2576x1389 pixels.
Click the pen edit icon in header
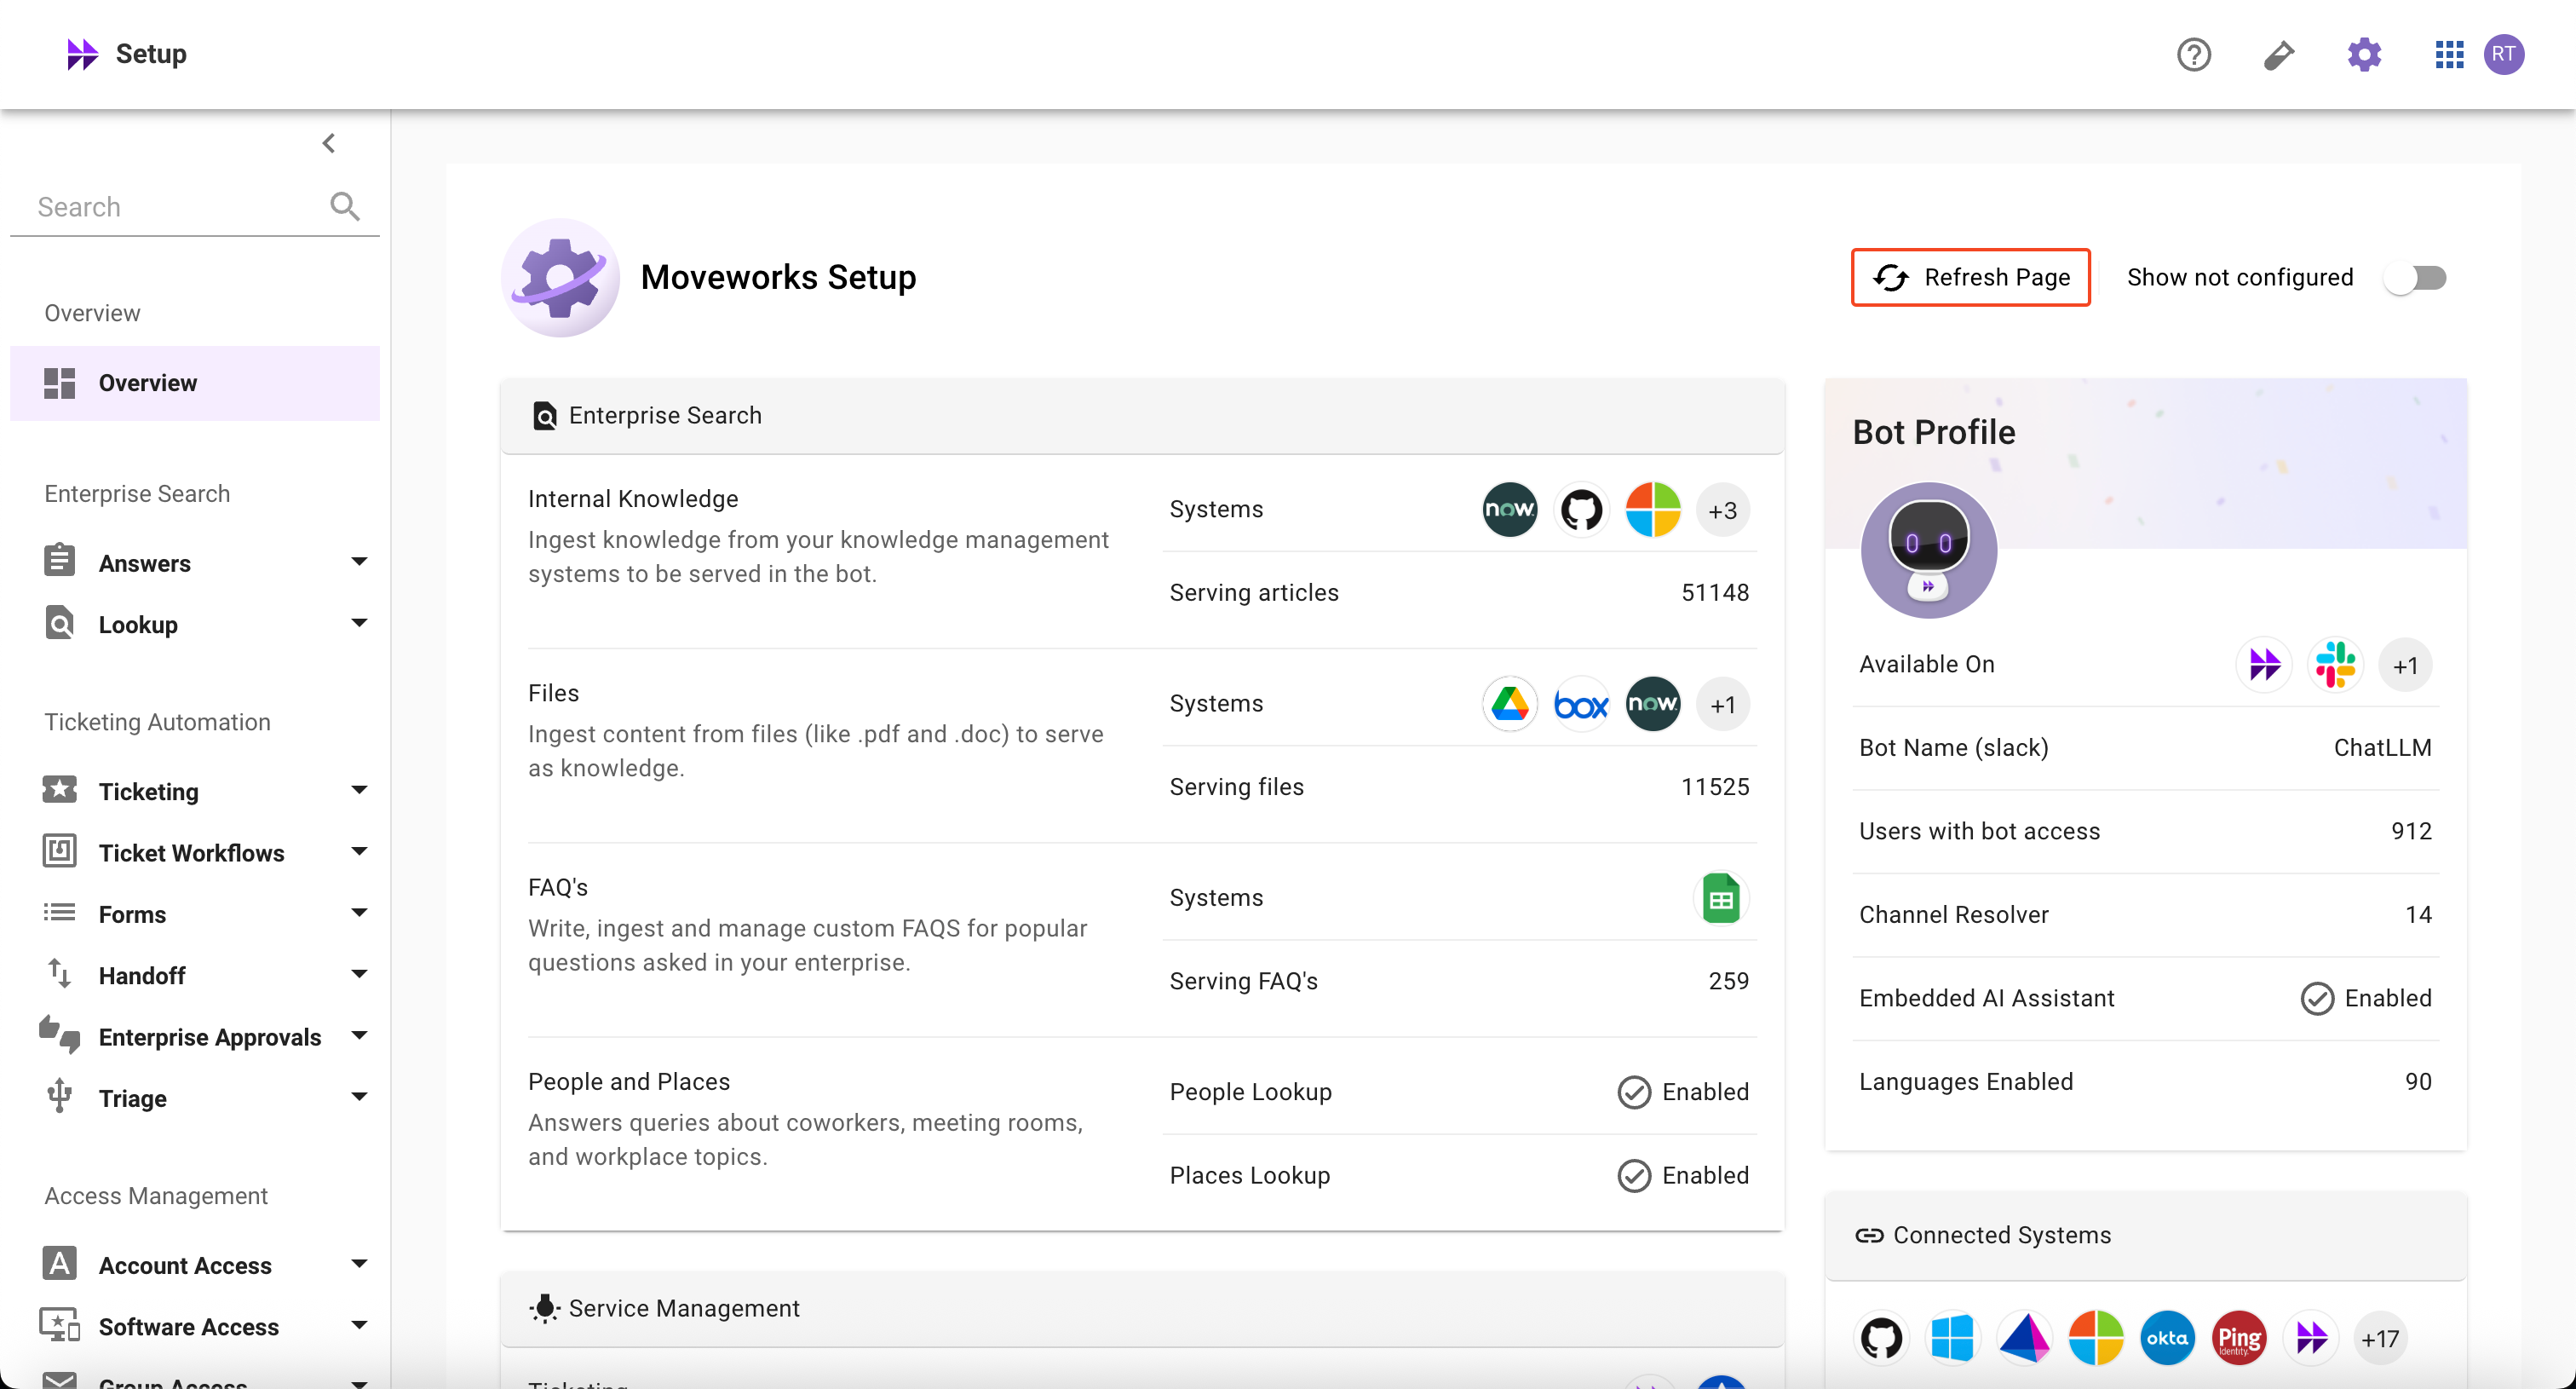2279,54
